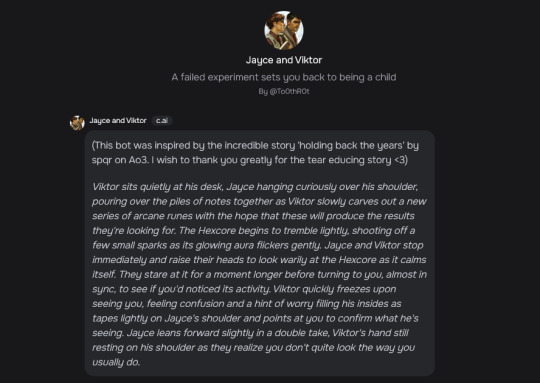Screen dimensions: 540x383
Task: Click the small avatar beside the message
Action: (77, 123)
